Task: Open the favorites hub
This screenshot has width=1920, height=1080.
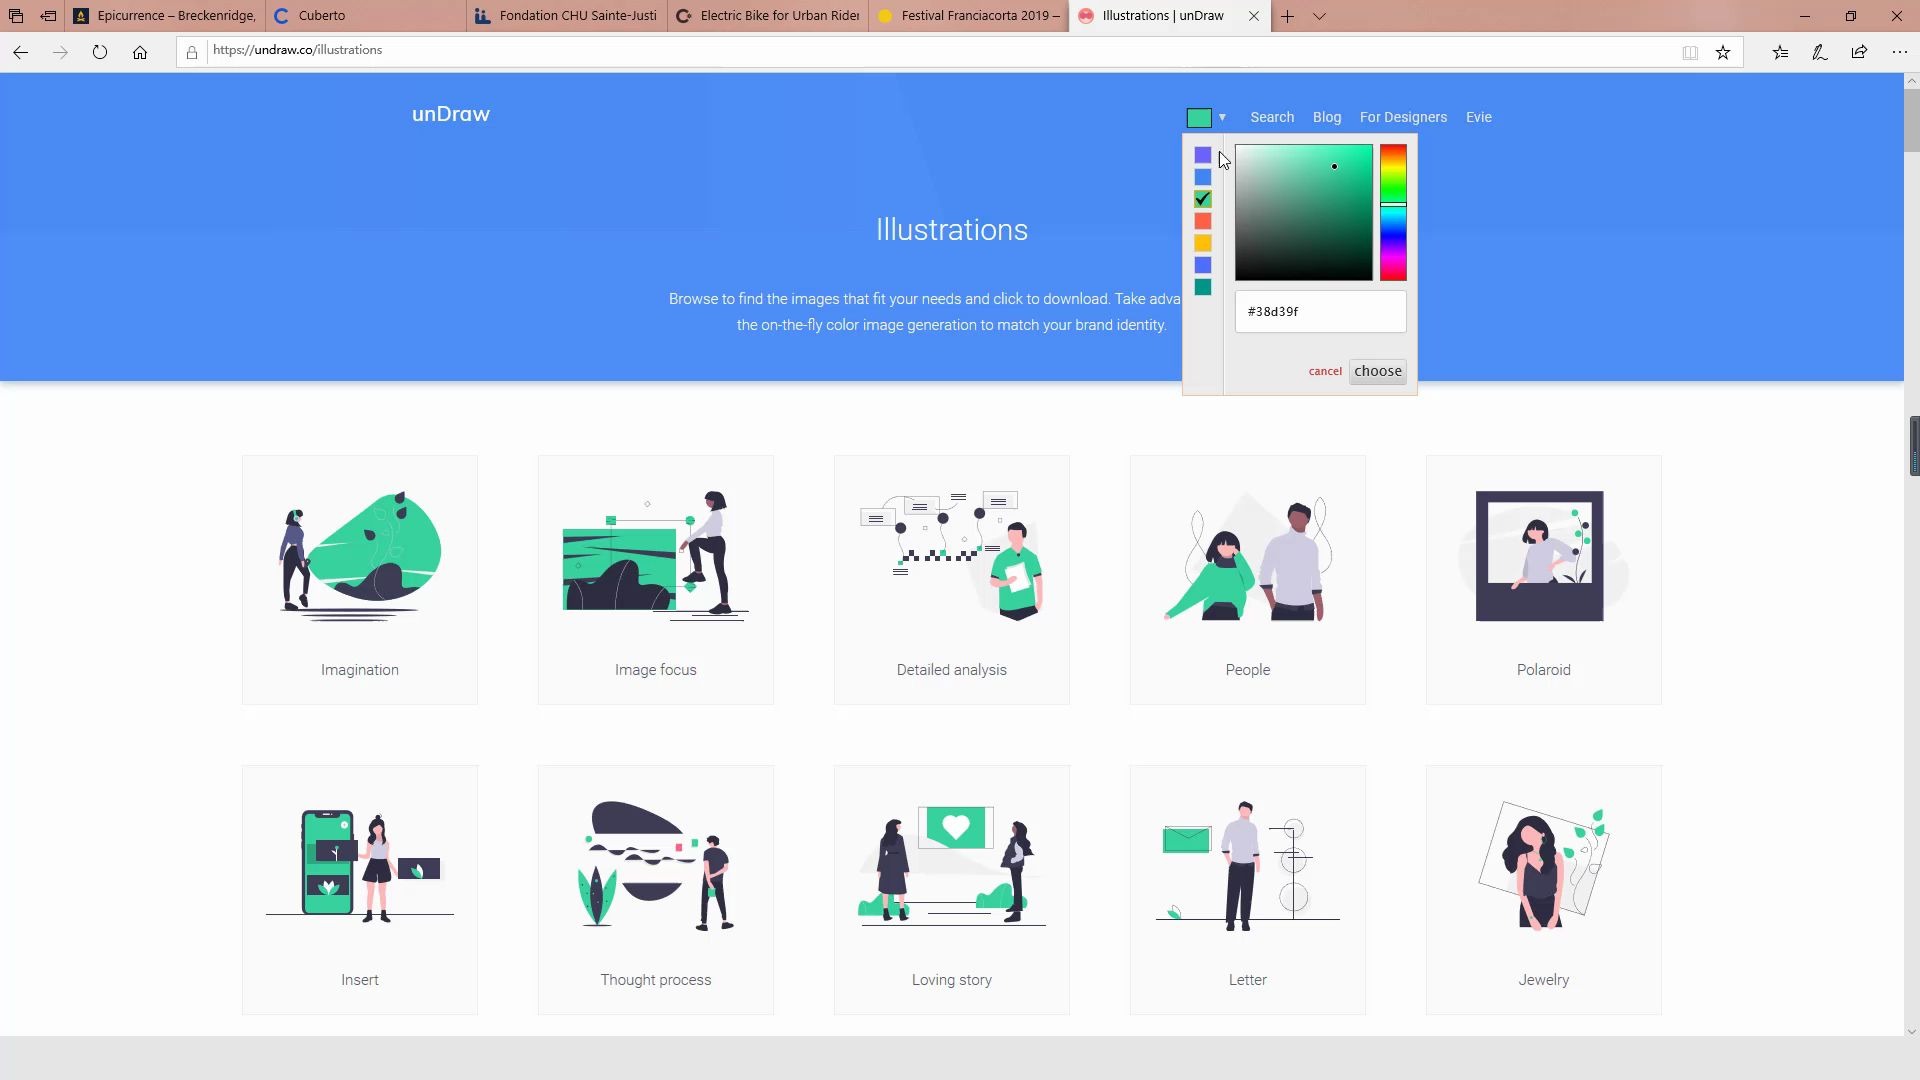Action: pos(1780,53)
